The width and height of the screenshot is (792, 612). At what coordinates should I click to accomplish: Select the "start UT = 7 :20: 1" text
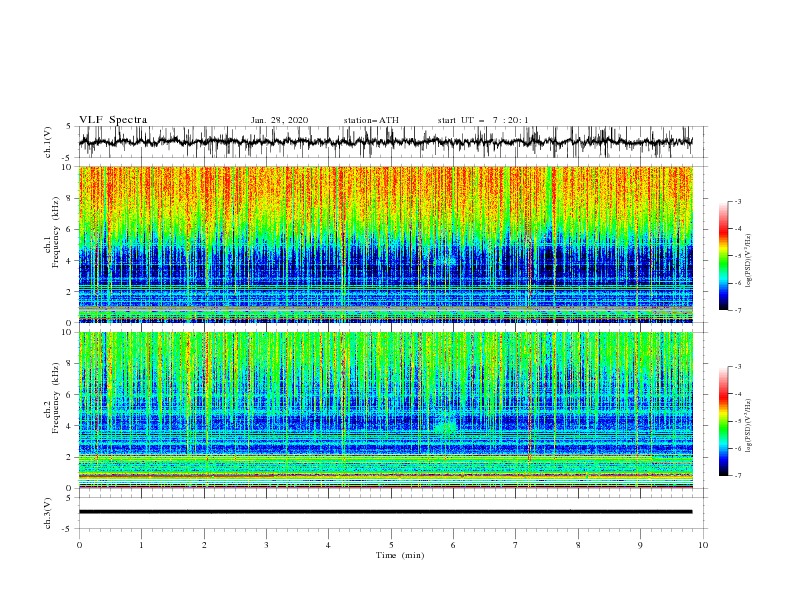click(483, 120)
